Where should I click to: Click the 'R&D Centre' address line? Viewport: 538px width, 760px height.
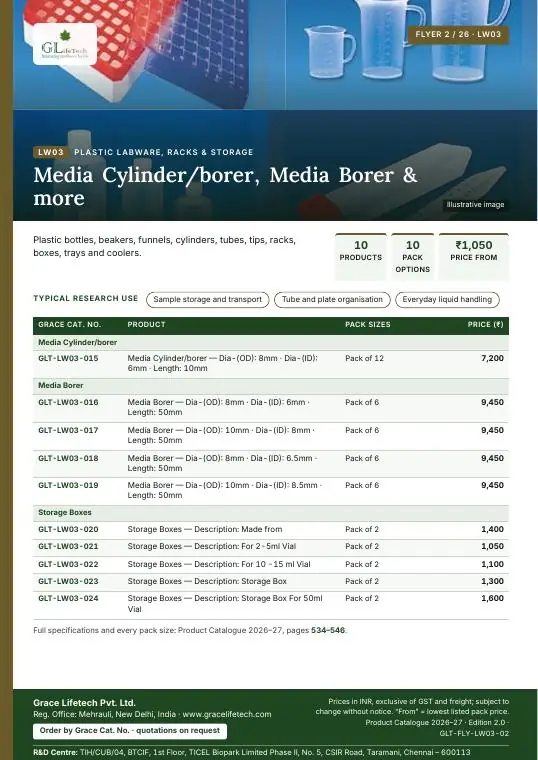coord(252,753)
